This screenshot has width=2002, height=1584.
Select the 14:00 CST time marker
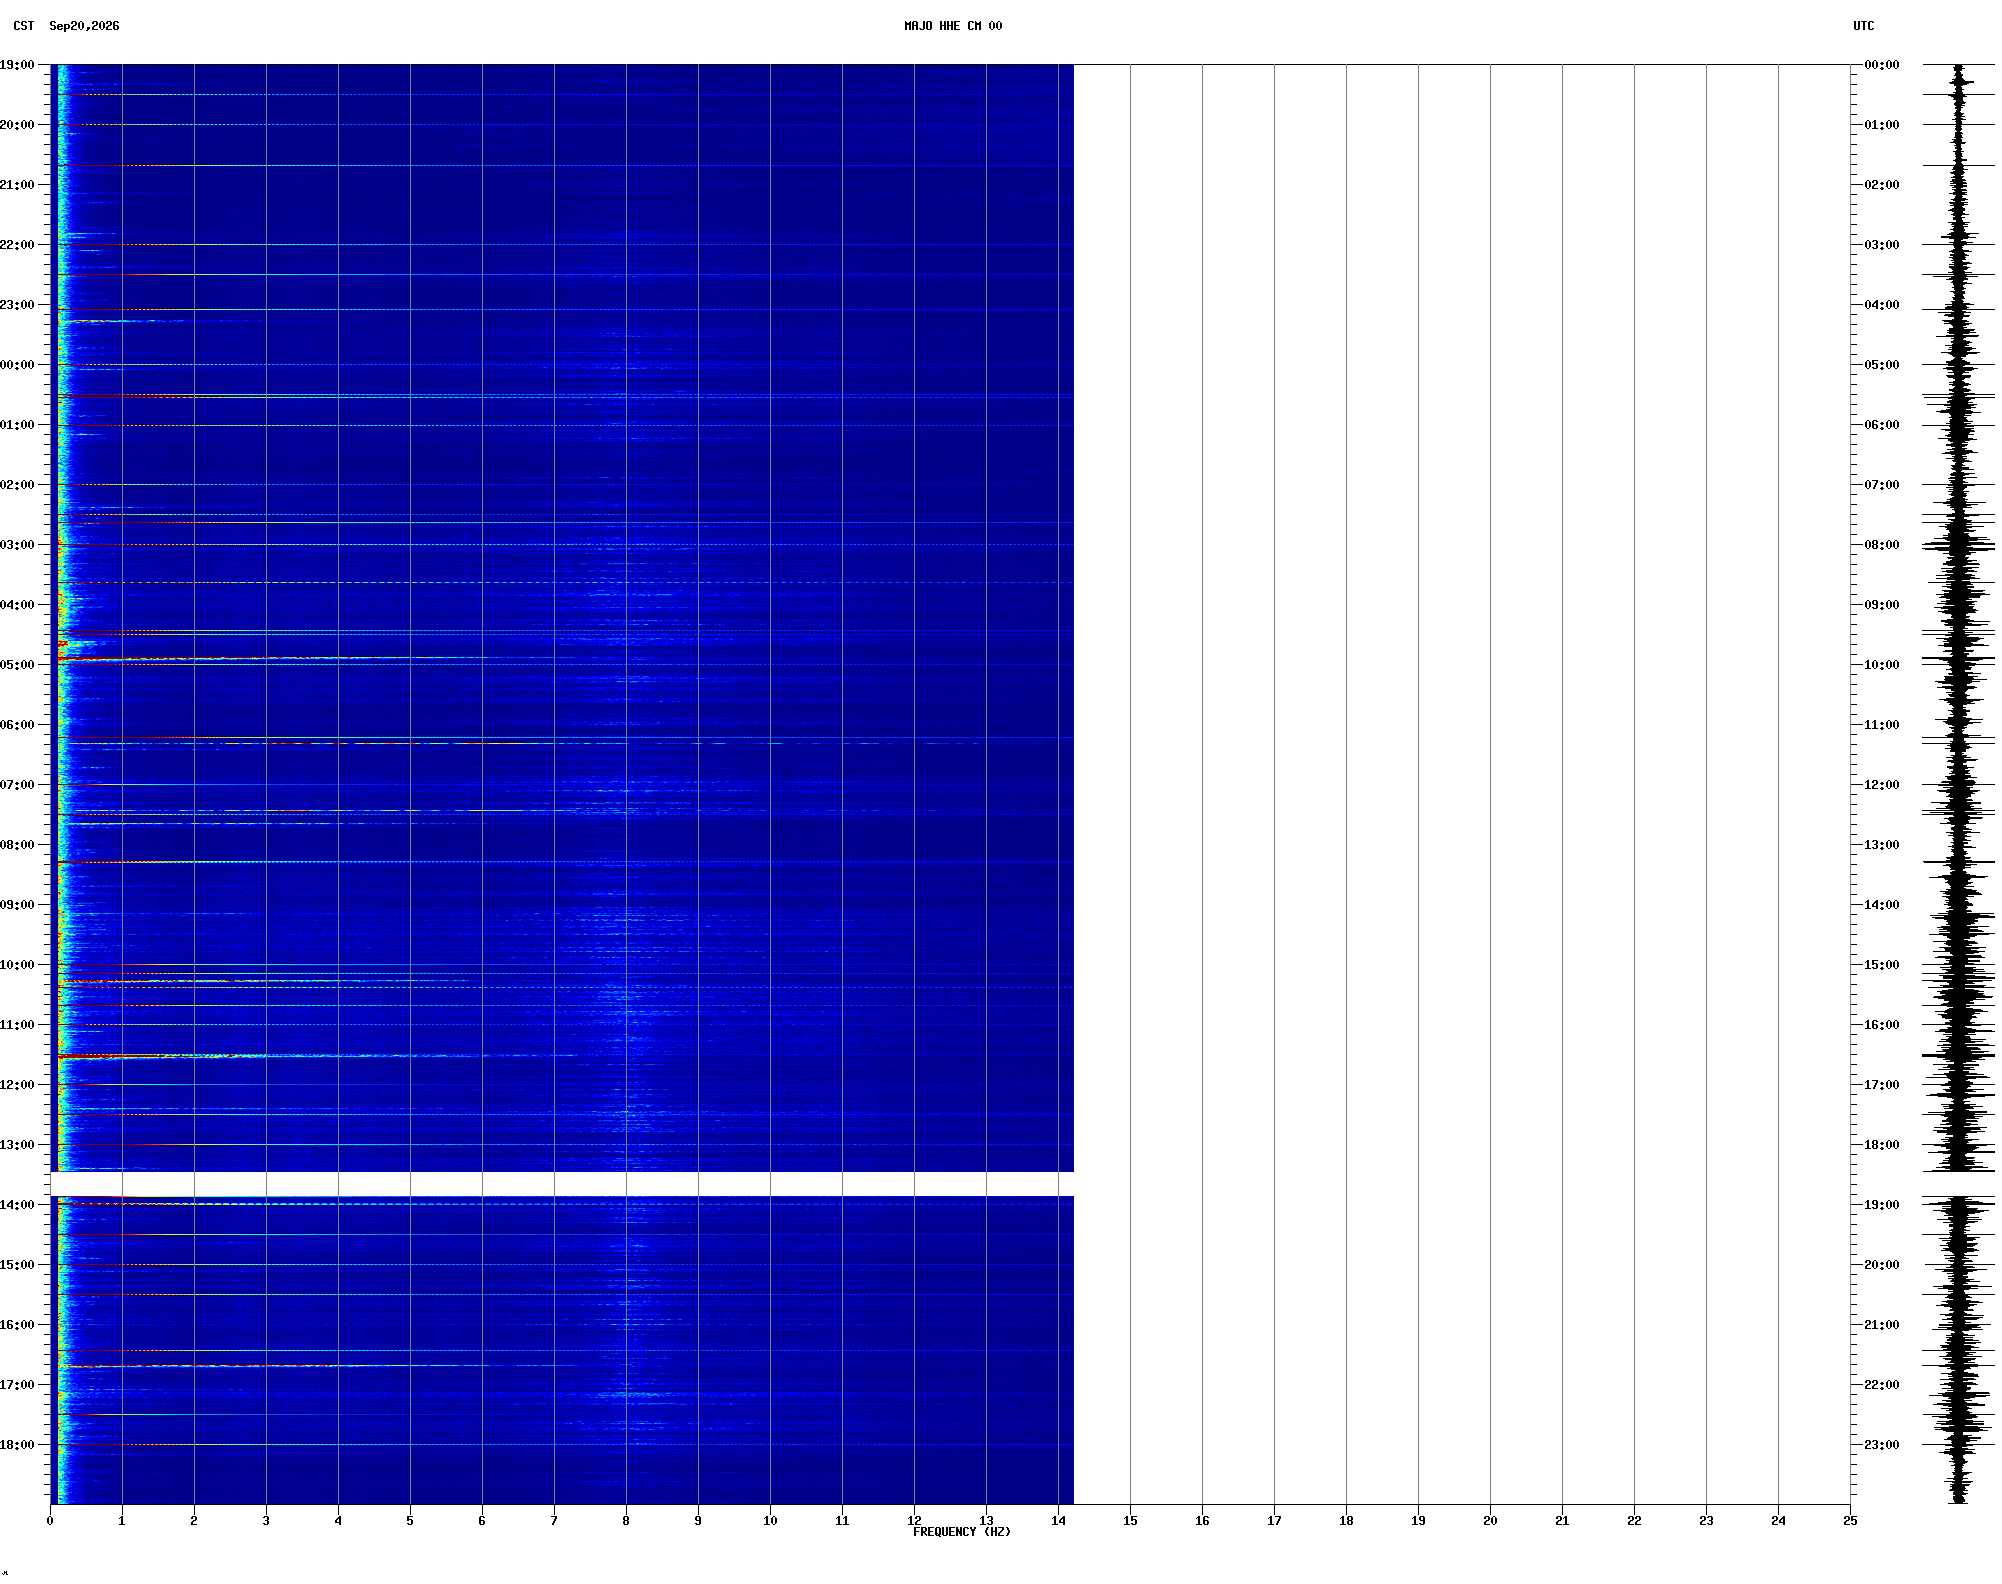click(x=17, y=1205)
